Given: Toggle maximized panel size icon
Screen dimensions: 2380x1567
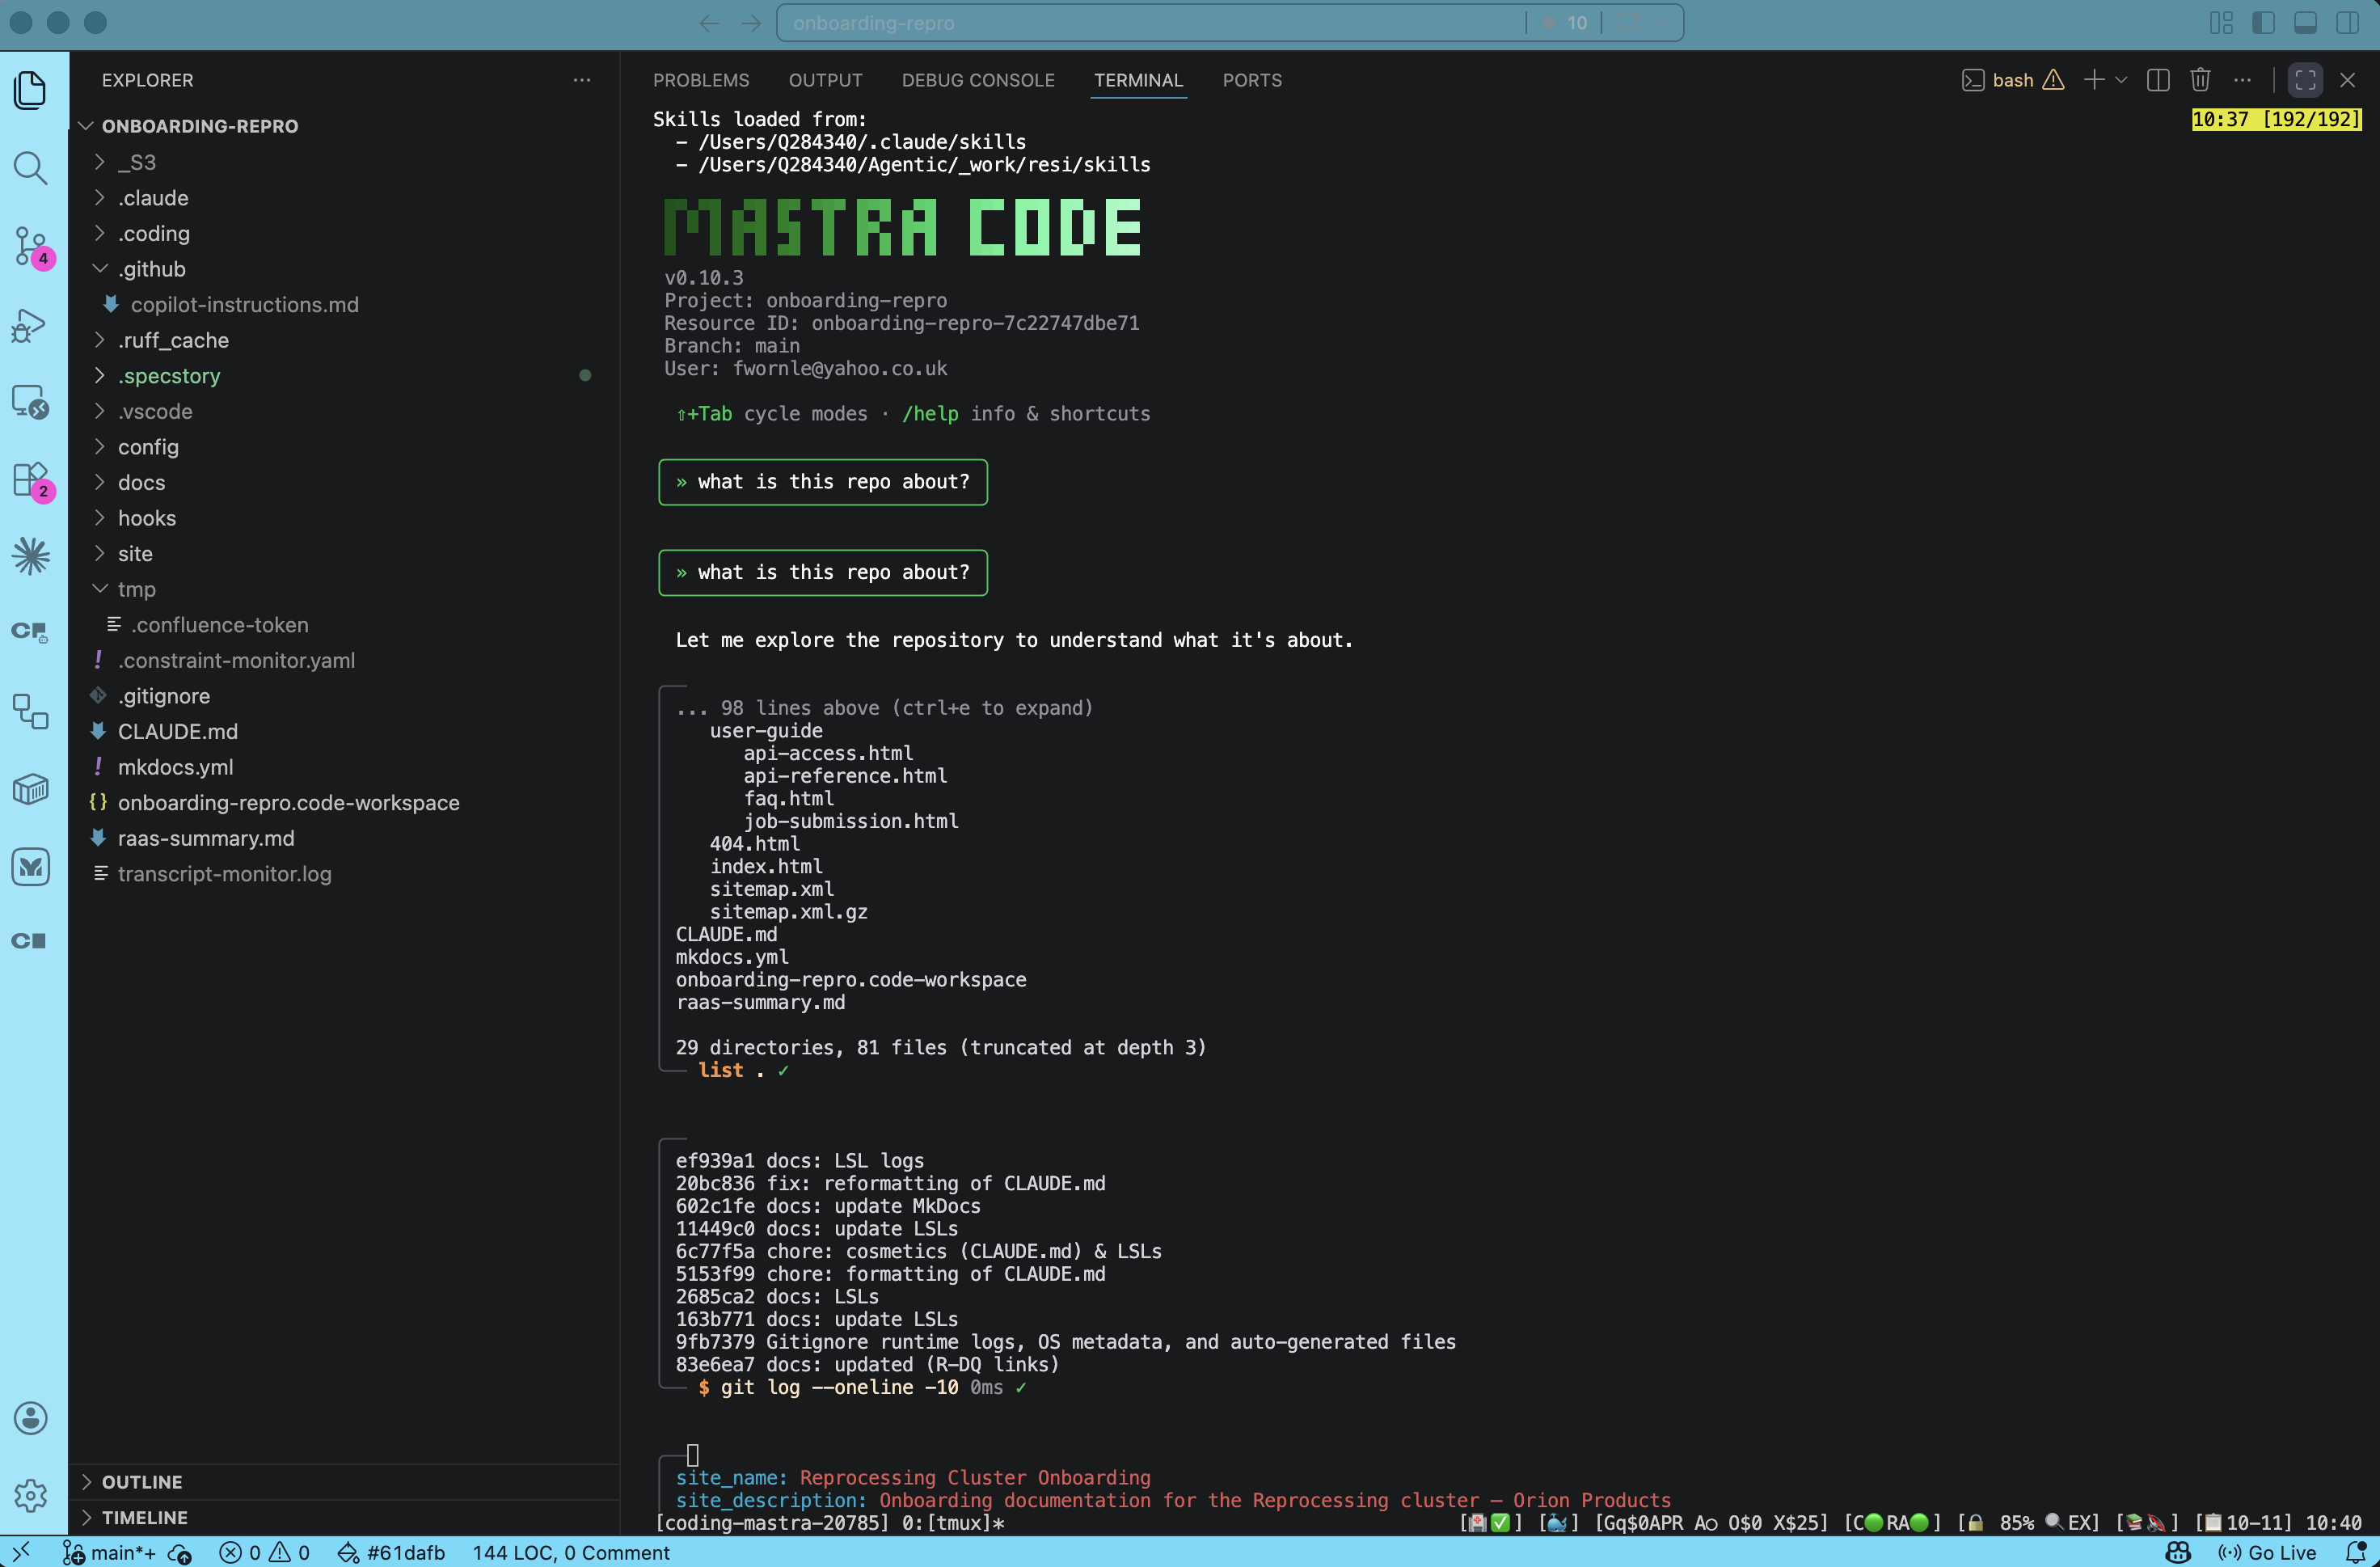Looking at the screenshot, I should [2306, 80].
